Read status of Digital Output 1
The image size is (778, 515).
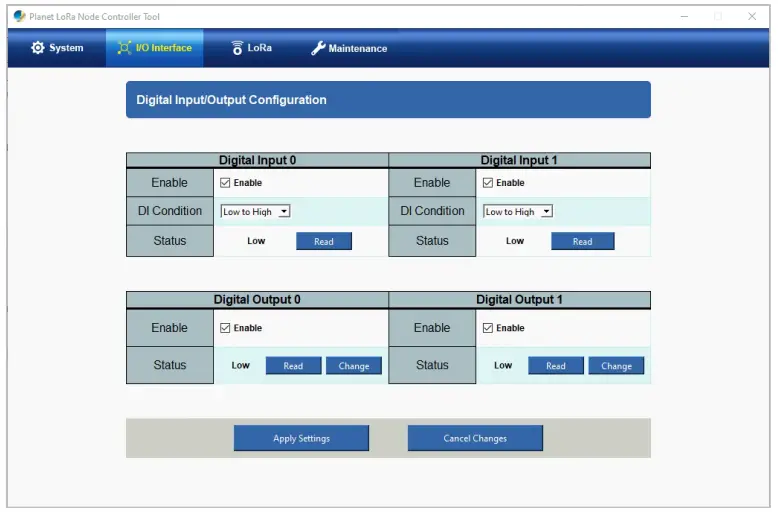(x=556, y=366)
